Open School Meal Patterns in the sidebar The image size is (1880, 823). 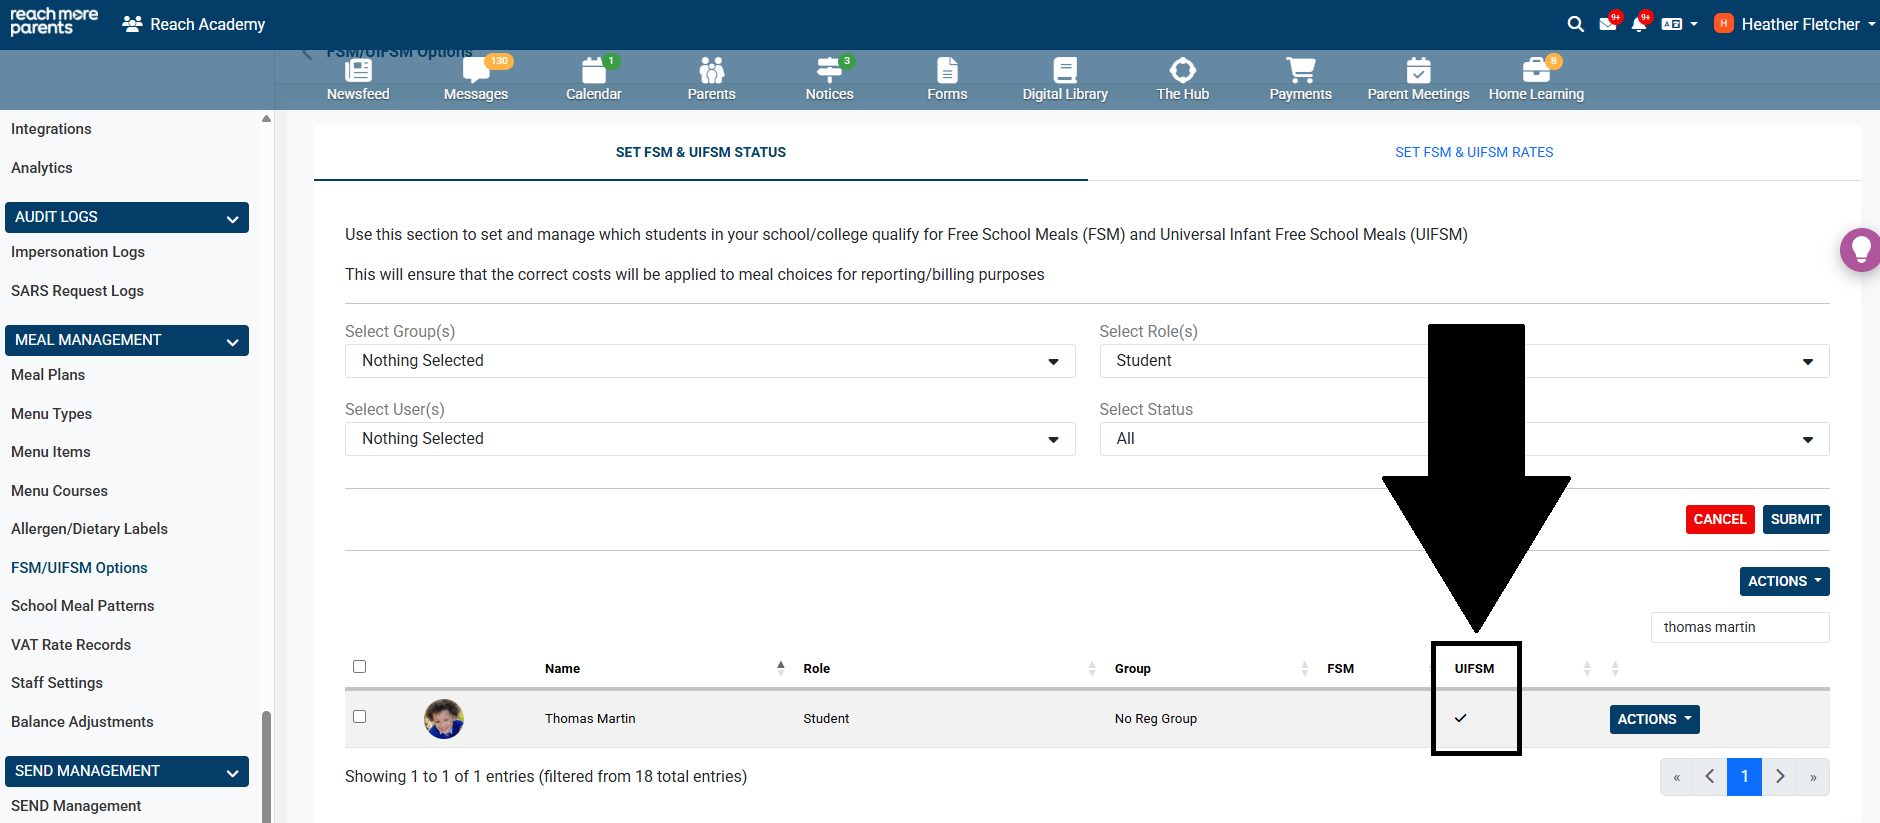(83, 606)
